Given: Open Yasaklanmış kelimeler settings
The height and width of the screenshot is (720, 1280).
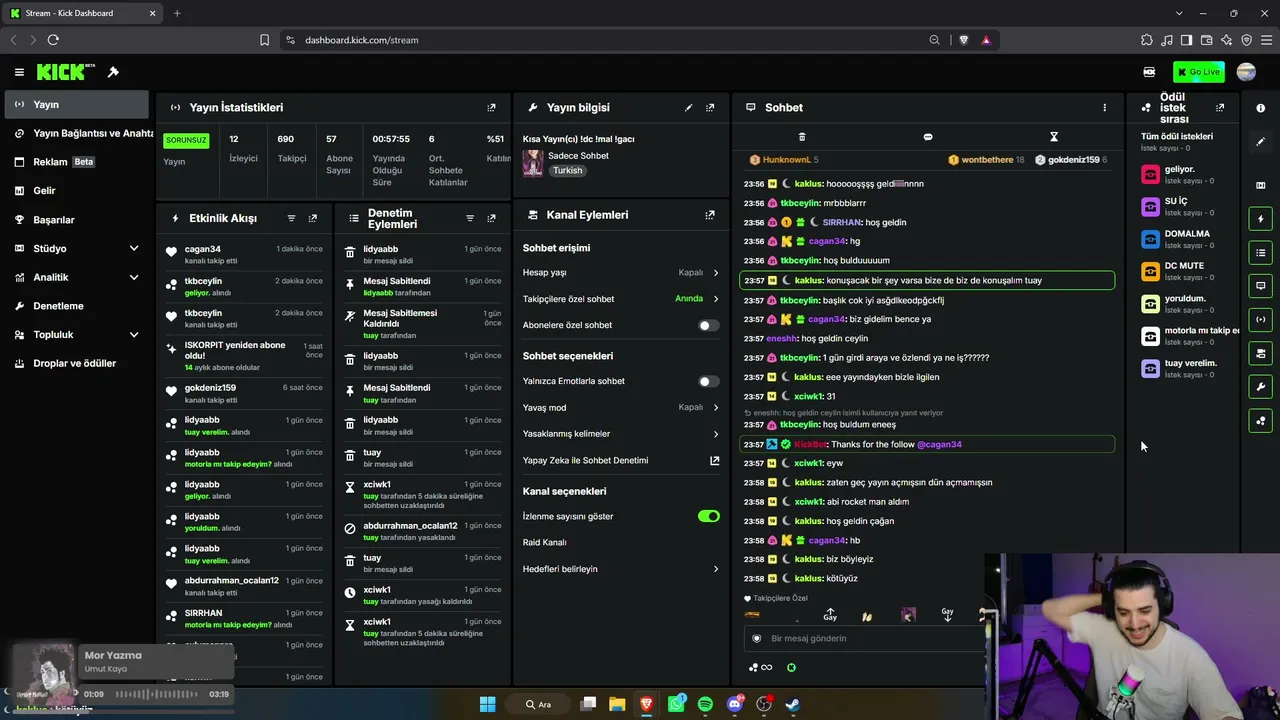Looking at the screenshot, I should [621, 434].
